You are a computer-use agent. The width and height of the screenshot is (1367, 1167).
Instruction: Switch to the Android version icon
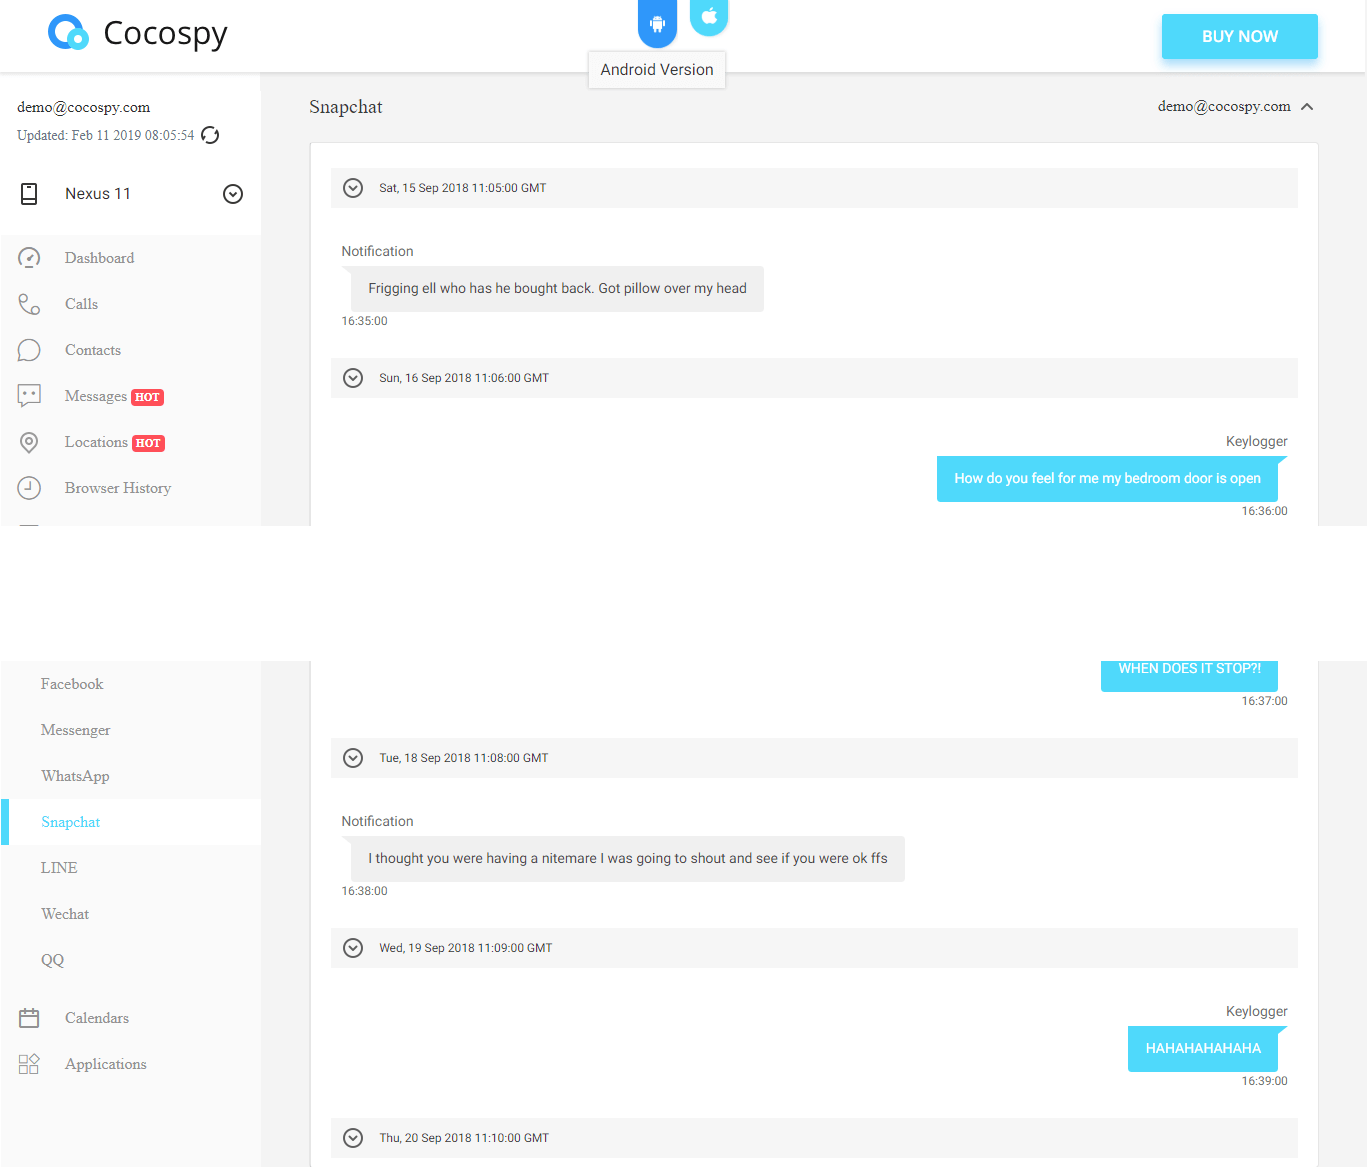(657, 22)
